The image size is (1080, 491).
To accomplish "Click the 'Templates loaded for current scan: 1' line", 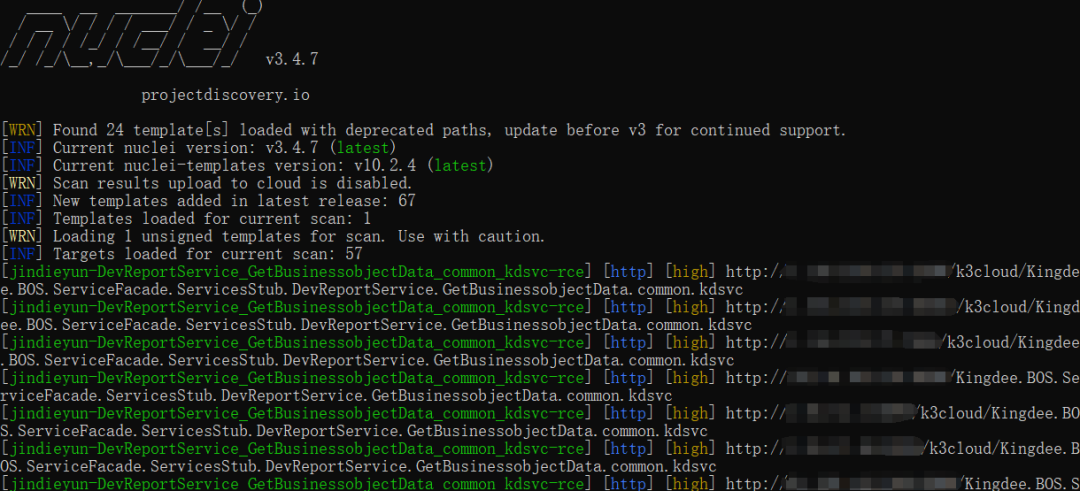I will coord(214,219).
